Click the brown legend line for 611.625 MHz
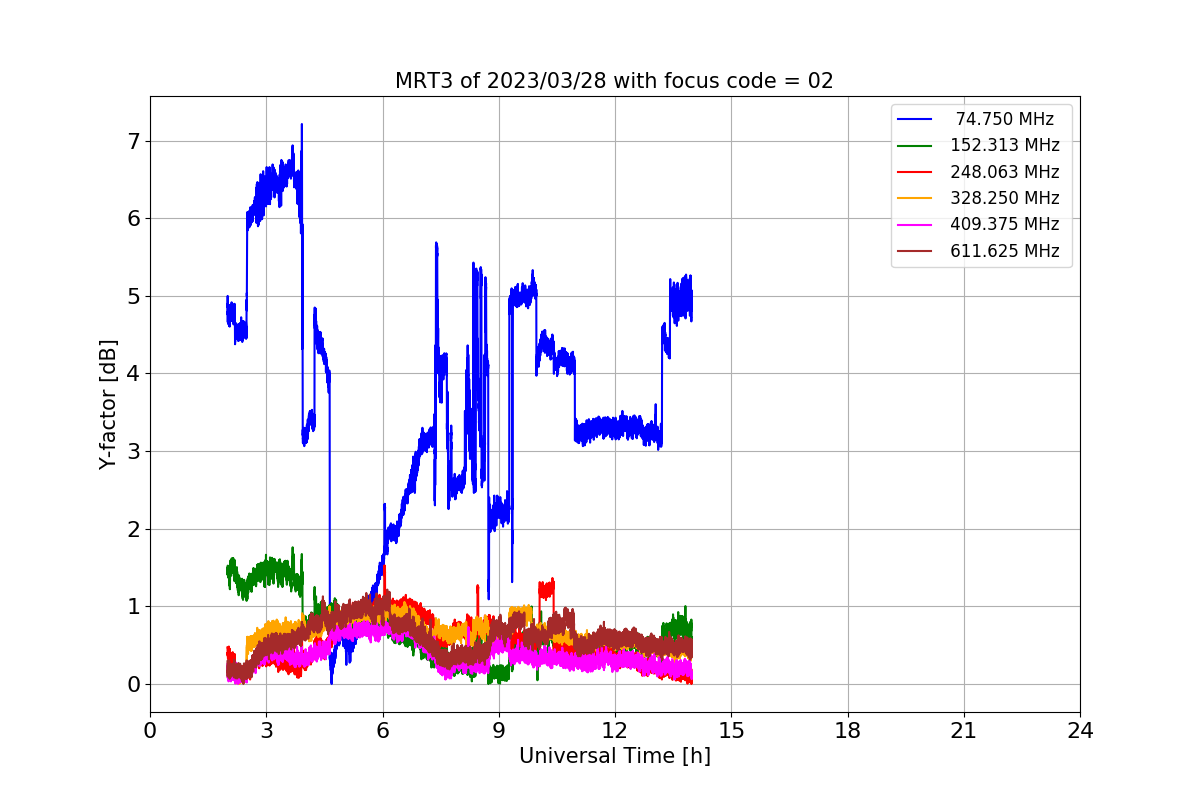The height and width of the screenshot is (800, 1200). (915, 251)
